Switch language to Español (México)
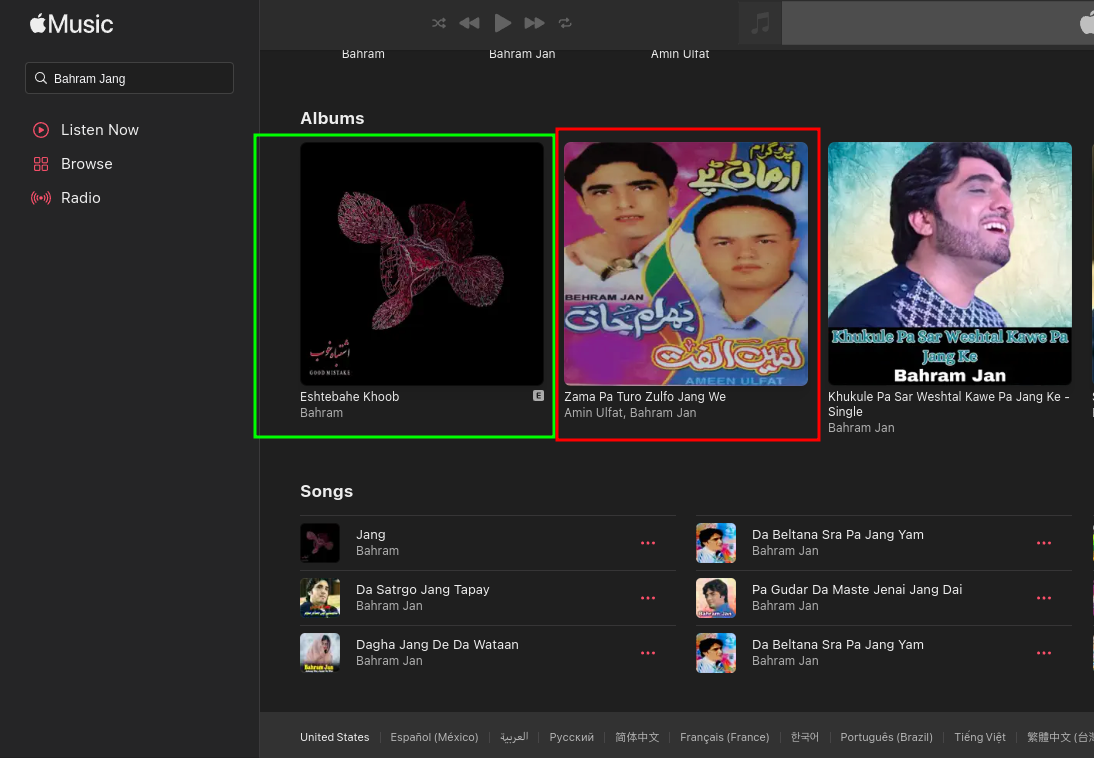The height and width of the screenshot is (758, 1094). coord(434,737)
